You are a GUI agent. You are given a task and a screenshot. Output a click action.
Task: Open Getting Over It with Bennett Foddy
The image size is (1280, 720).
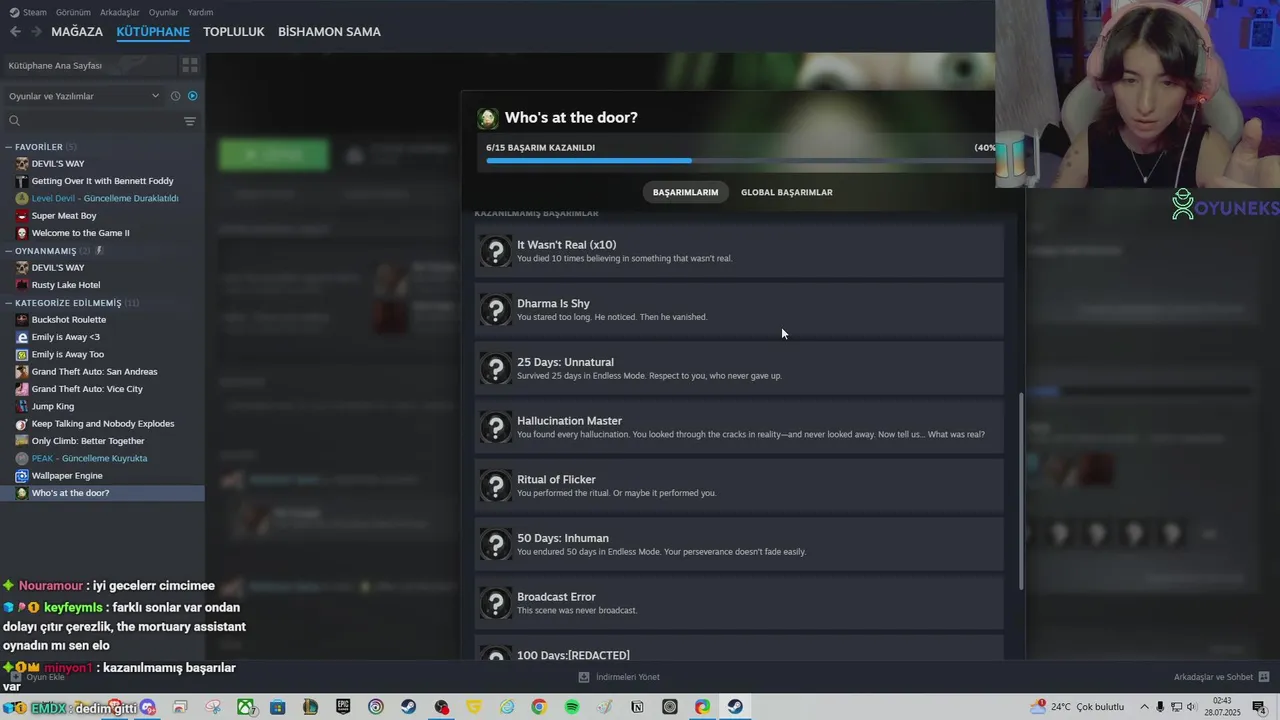tap(102, 181)
